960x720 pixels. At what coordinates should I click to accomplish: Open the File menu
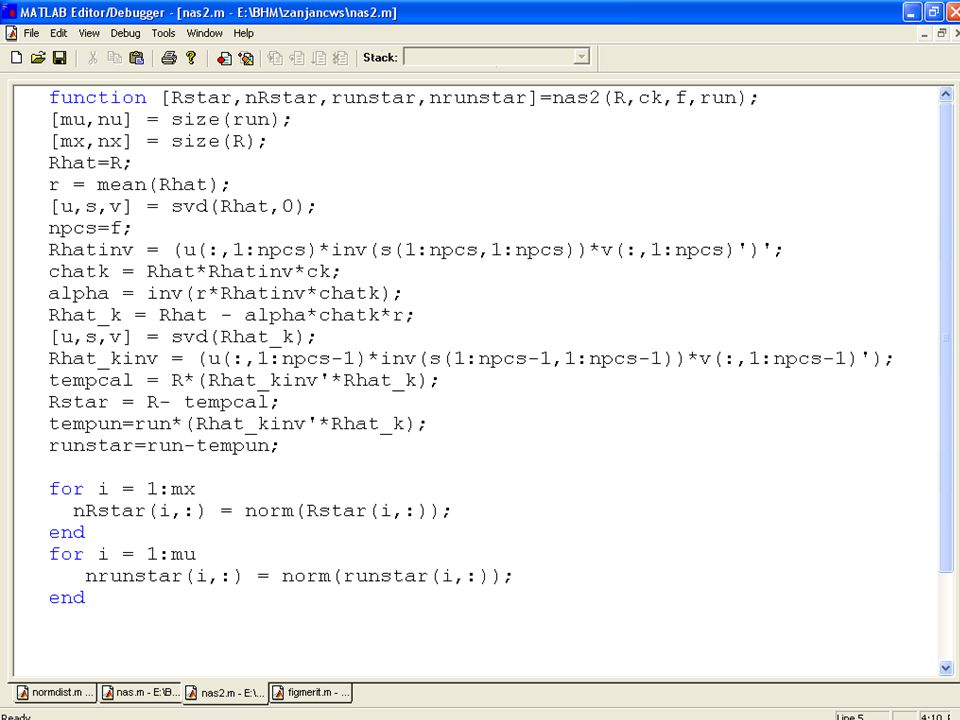click(x=31, y=33)
